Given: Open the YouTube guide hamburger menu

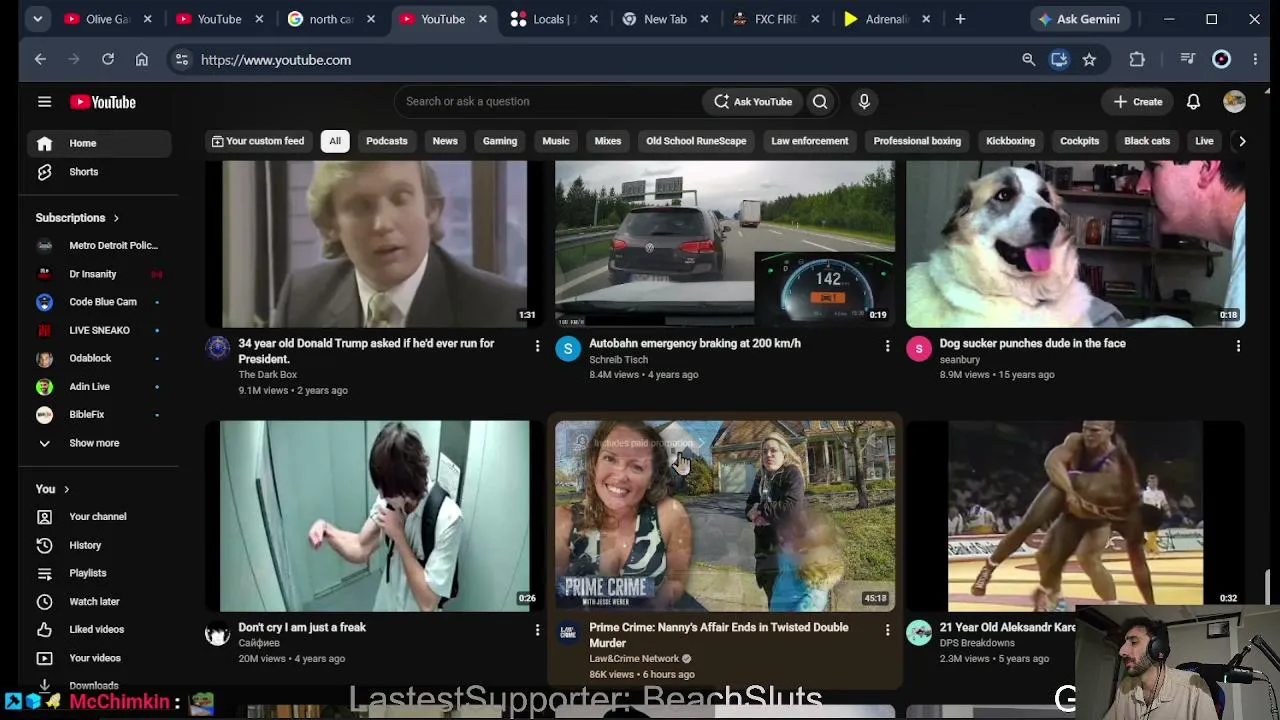Looking at the screenshot, I should tap(44, 101).
